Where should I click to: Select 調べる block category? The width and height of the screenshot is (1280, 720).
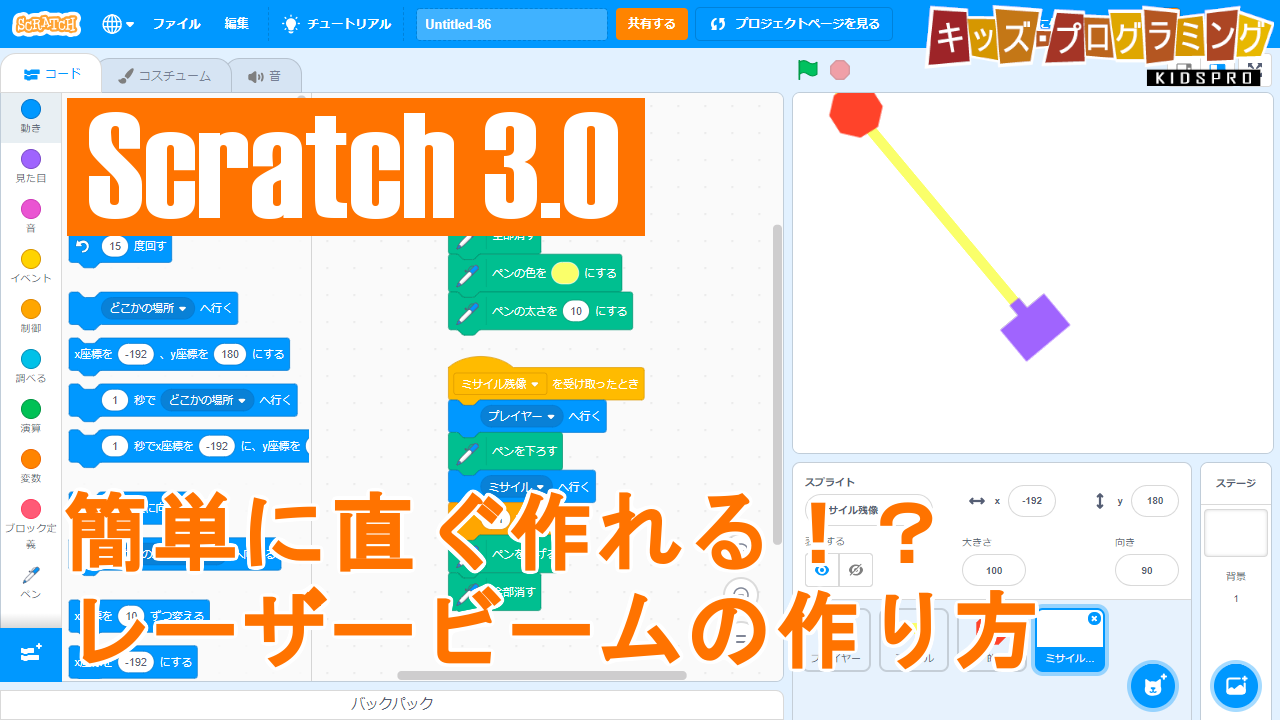(31, 366)
